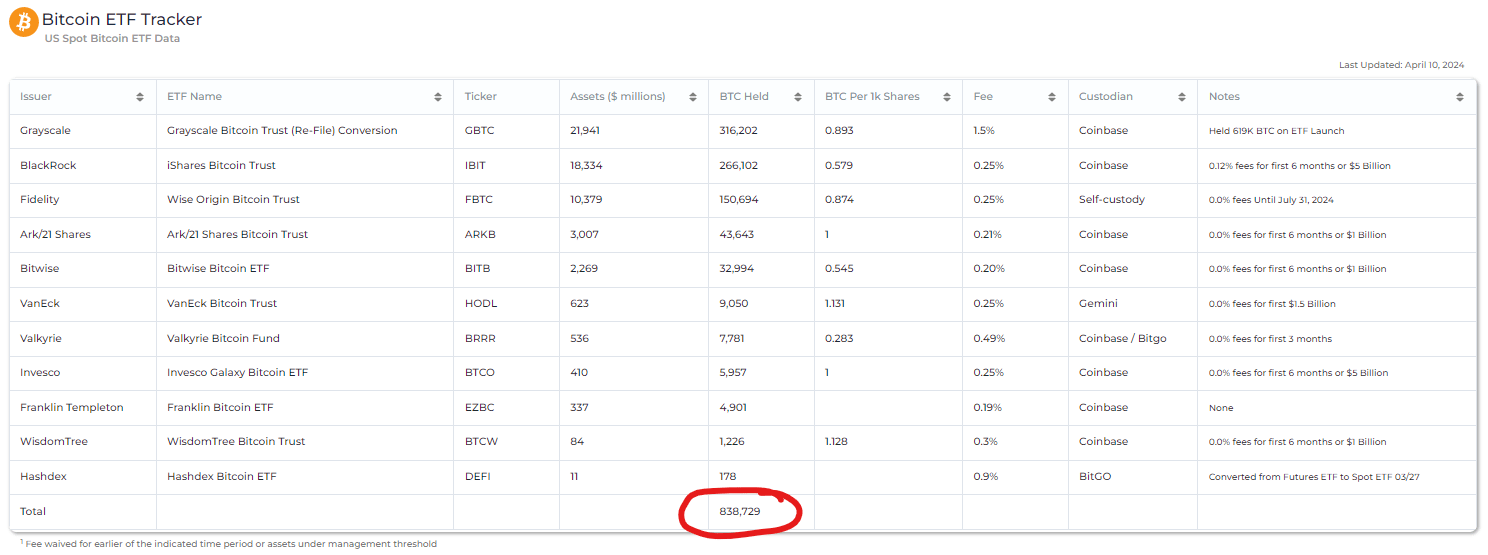The image size is (1488, 555).
Task: Sort table by ETF Name column arrows
Action: (438, 97)
